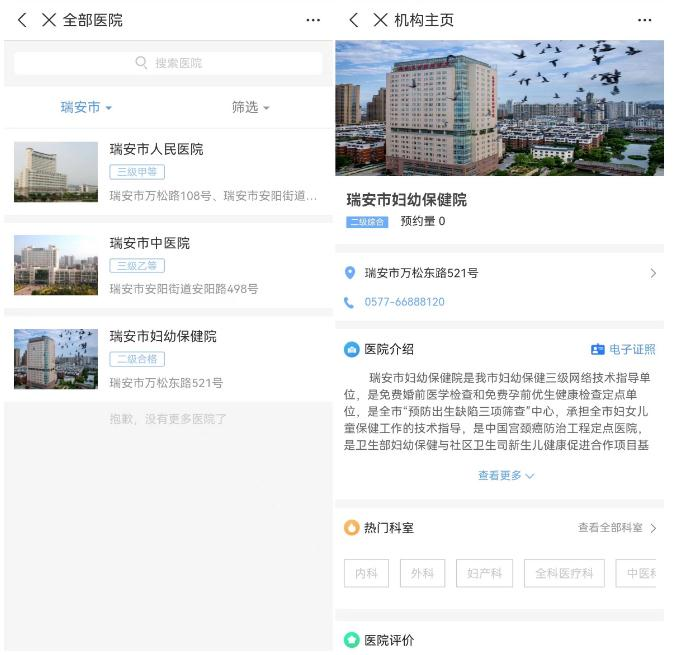Viewport: 688px width, 655px height.
Task: Open address row 瑞安市万松东路521号 chevron
Action: pos(653,273)
